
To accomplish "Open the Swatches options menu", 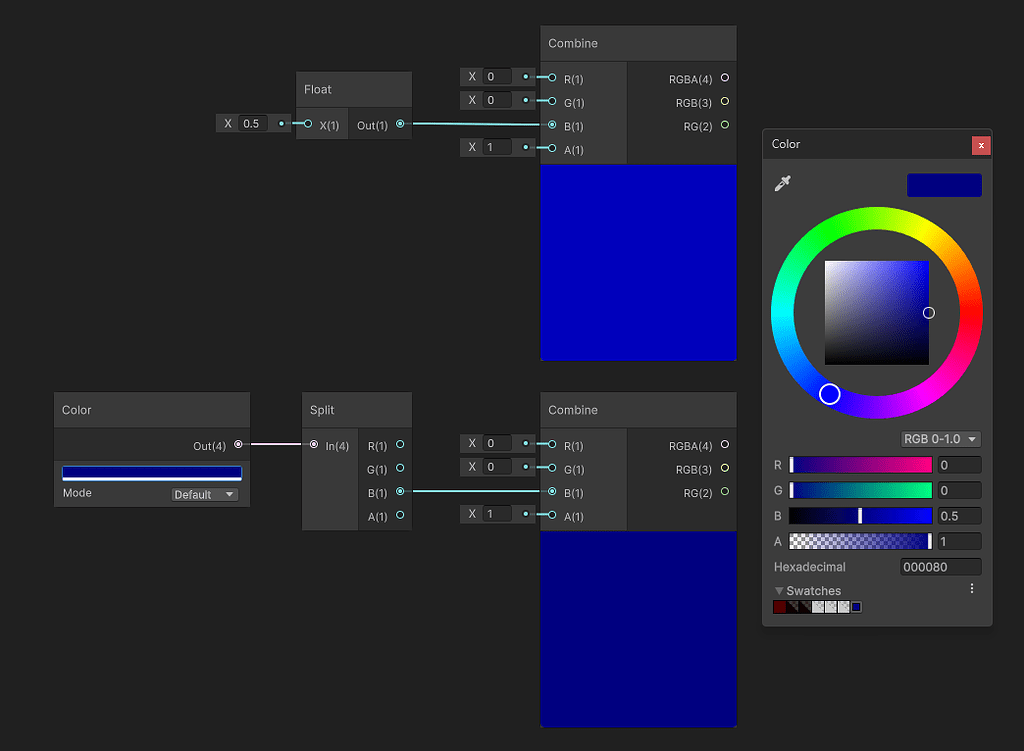I will 971,588.
